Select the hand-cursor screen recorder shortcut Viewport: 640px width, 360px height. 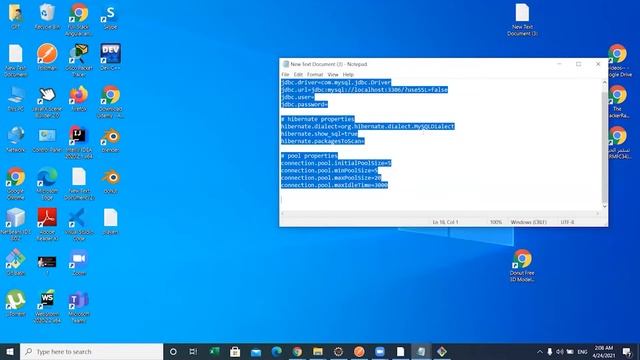(47, 101)
